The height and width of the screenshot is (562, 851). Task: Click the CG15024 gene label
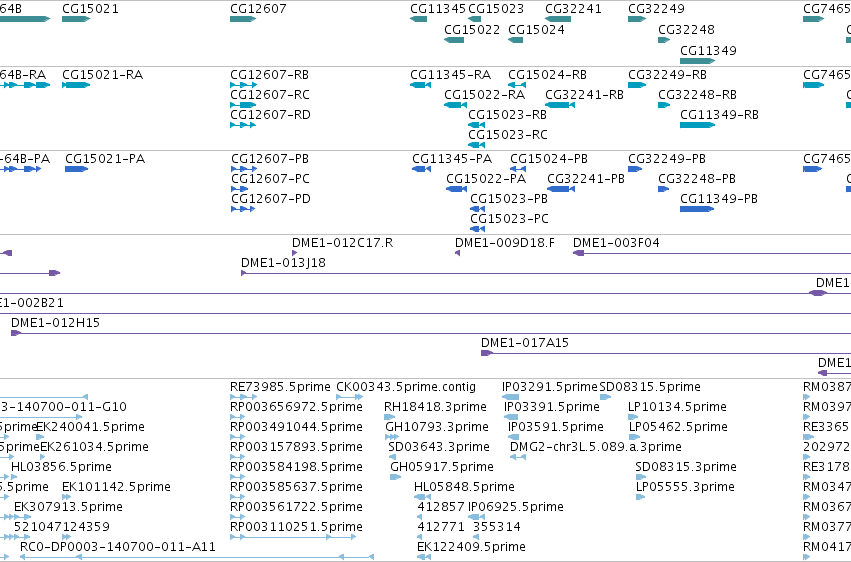click(536, 29)
